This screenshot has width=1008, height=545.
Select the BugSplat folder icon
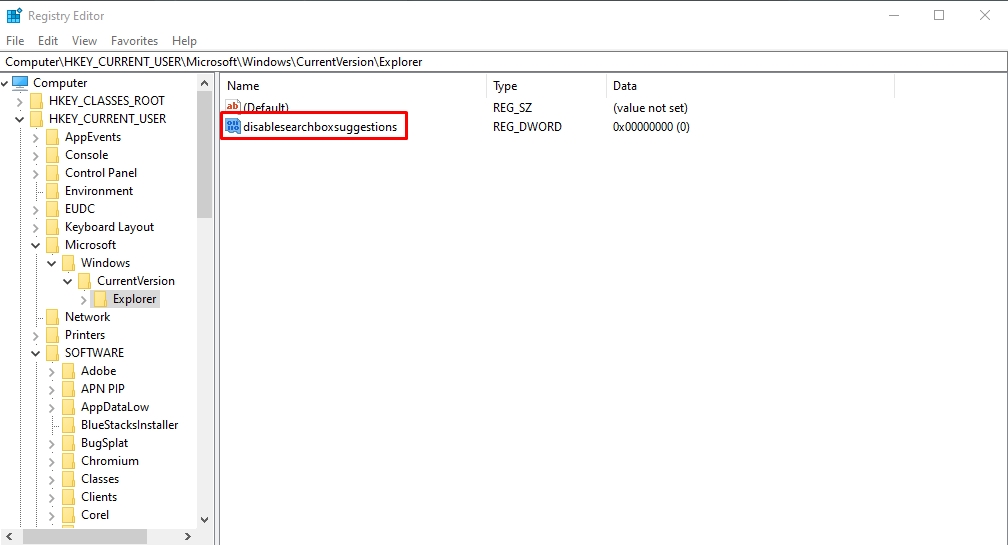tap(69, 443)
